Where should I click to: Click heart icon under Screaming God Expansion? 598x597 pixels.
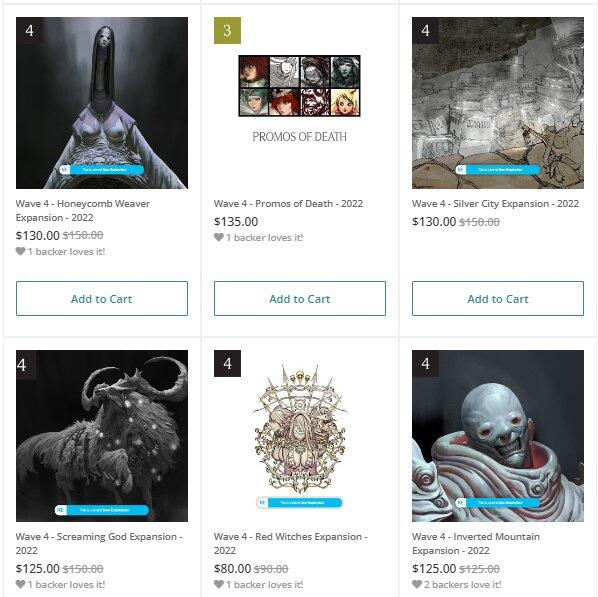coord(21,584)
